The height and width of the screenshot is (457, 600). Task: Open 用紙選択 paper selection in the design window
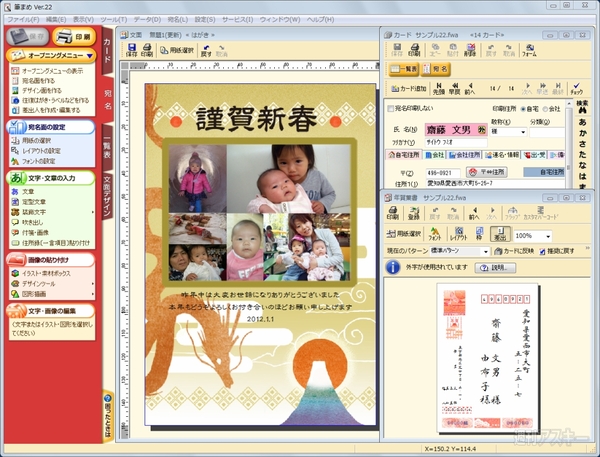[x=176, y=50]
